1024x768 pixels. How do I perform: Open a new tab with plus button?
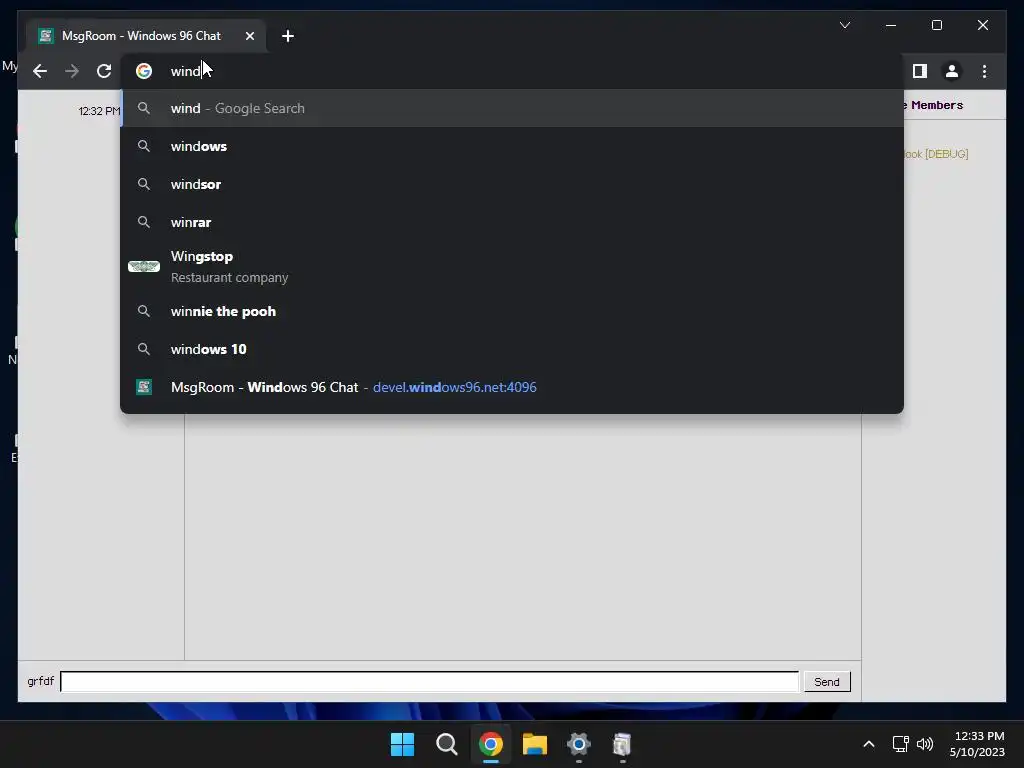[287, 36]
